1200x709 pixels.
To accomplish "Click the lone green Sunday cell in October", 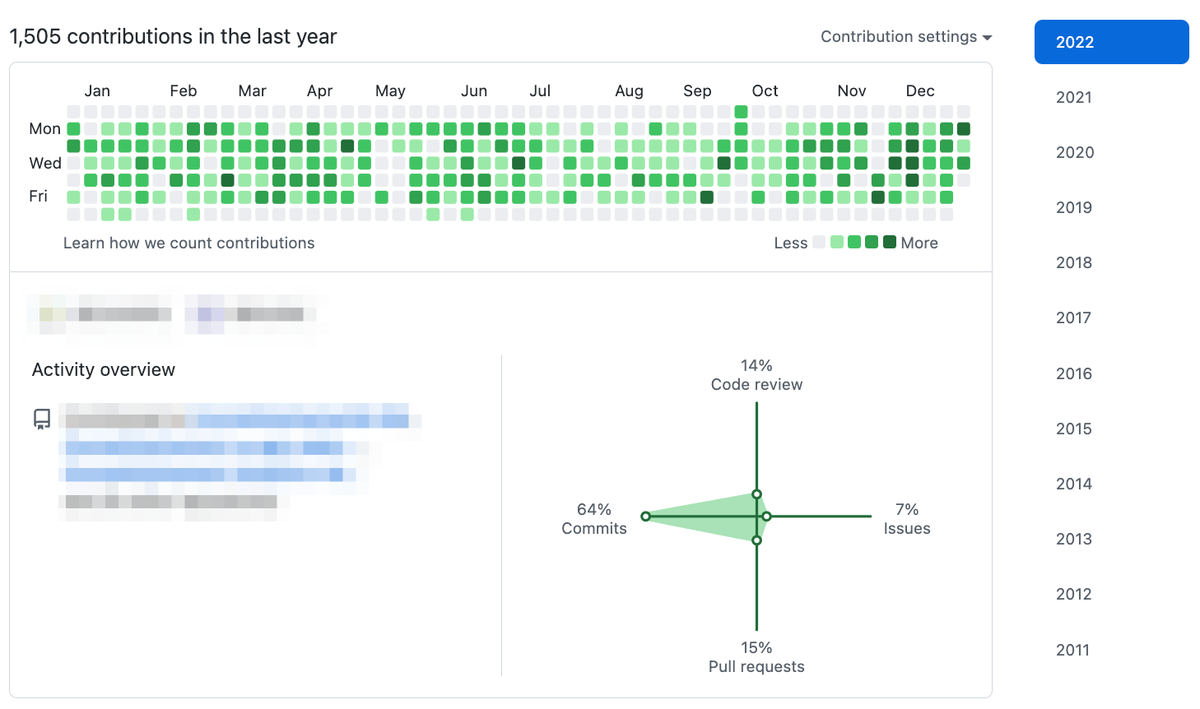I will [x=741, y=112].
